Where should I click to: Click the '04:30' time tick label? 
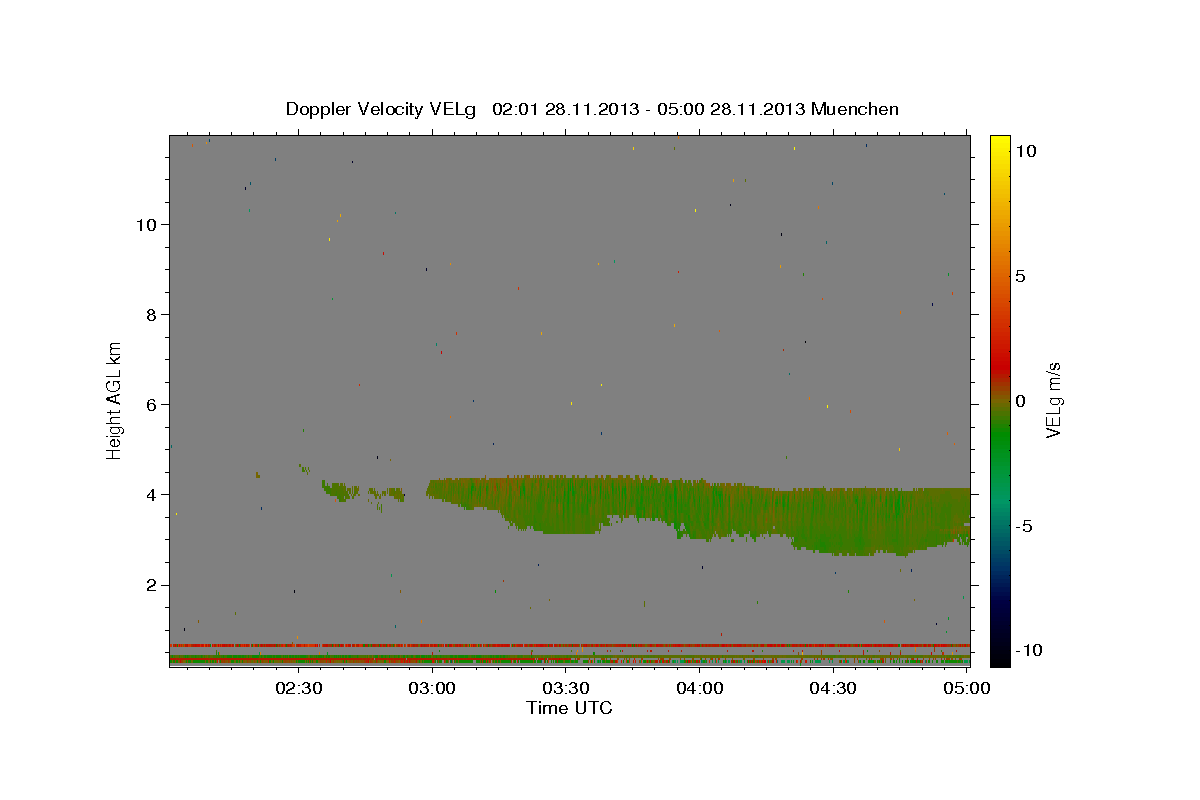(x=832, y=688)
